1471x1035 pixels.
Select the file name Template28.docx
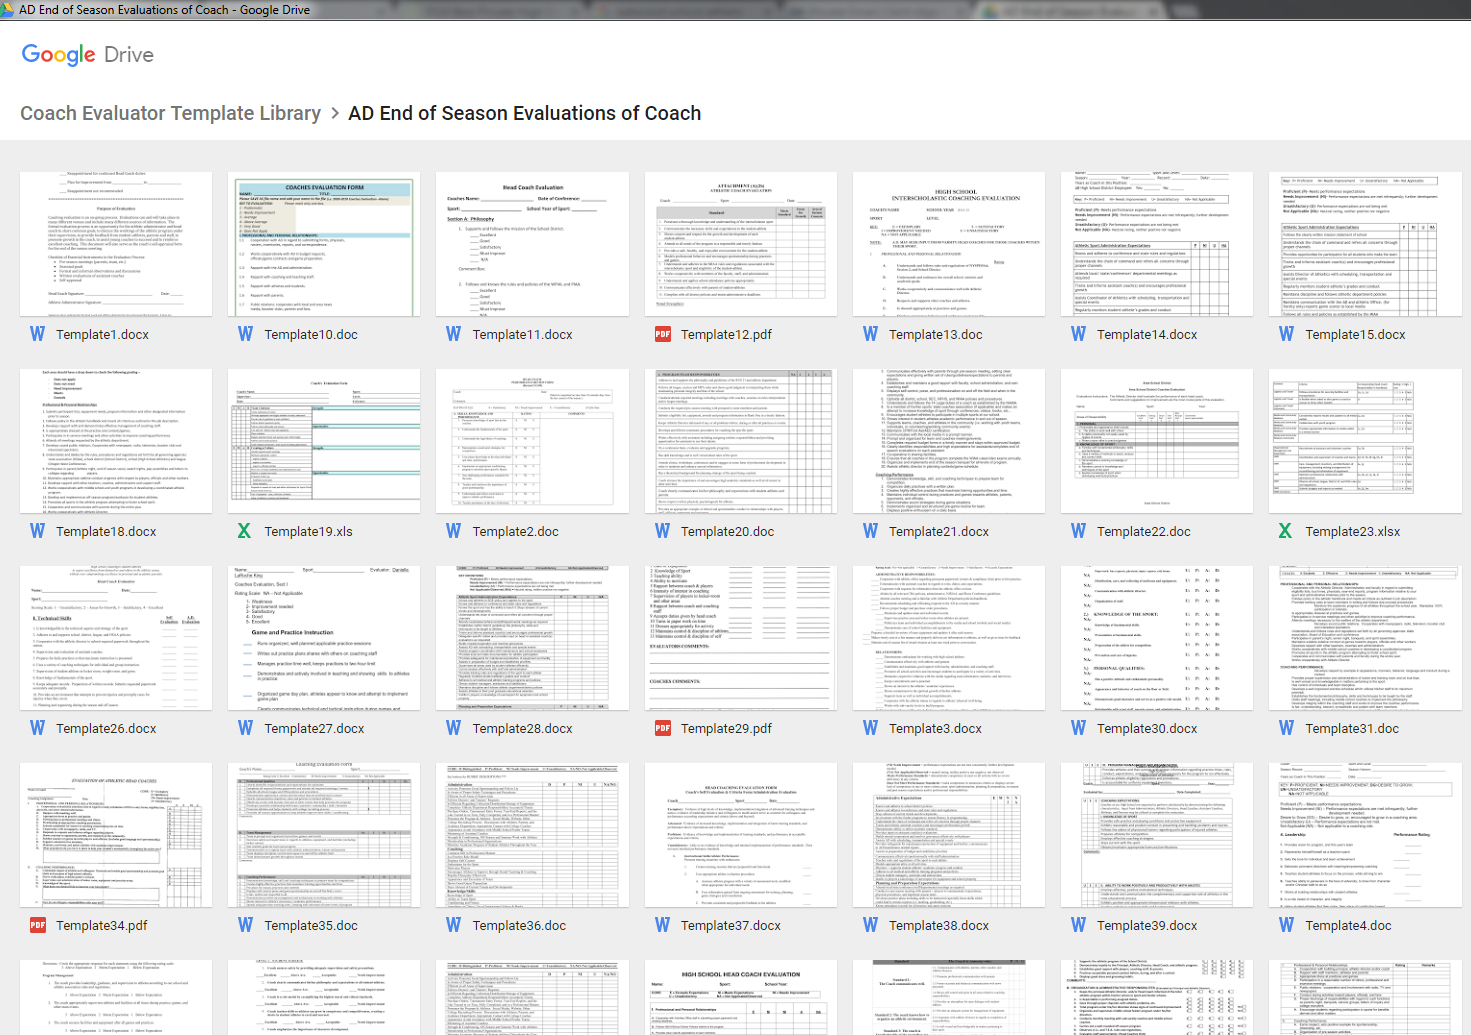[x=522, y=729]
